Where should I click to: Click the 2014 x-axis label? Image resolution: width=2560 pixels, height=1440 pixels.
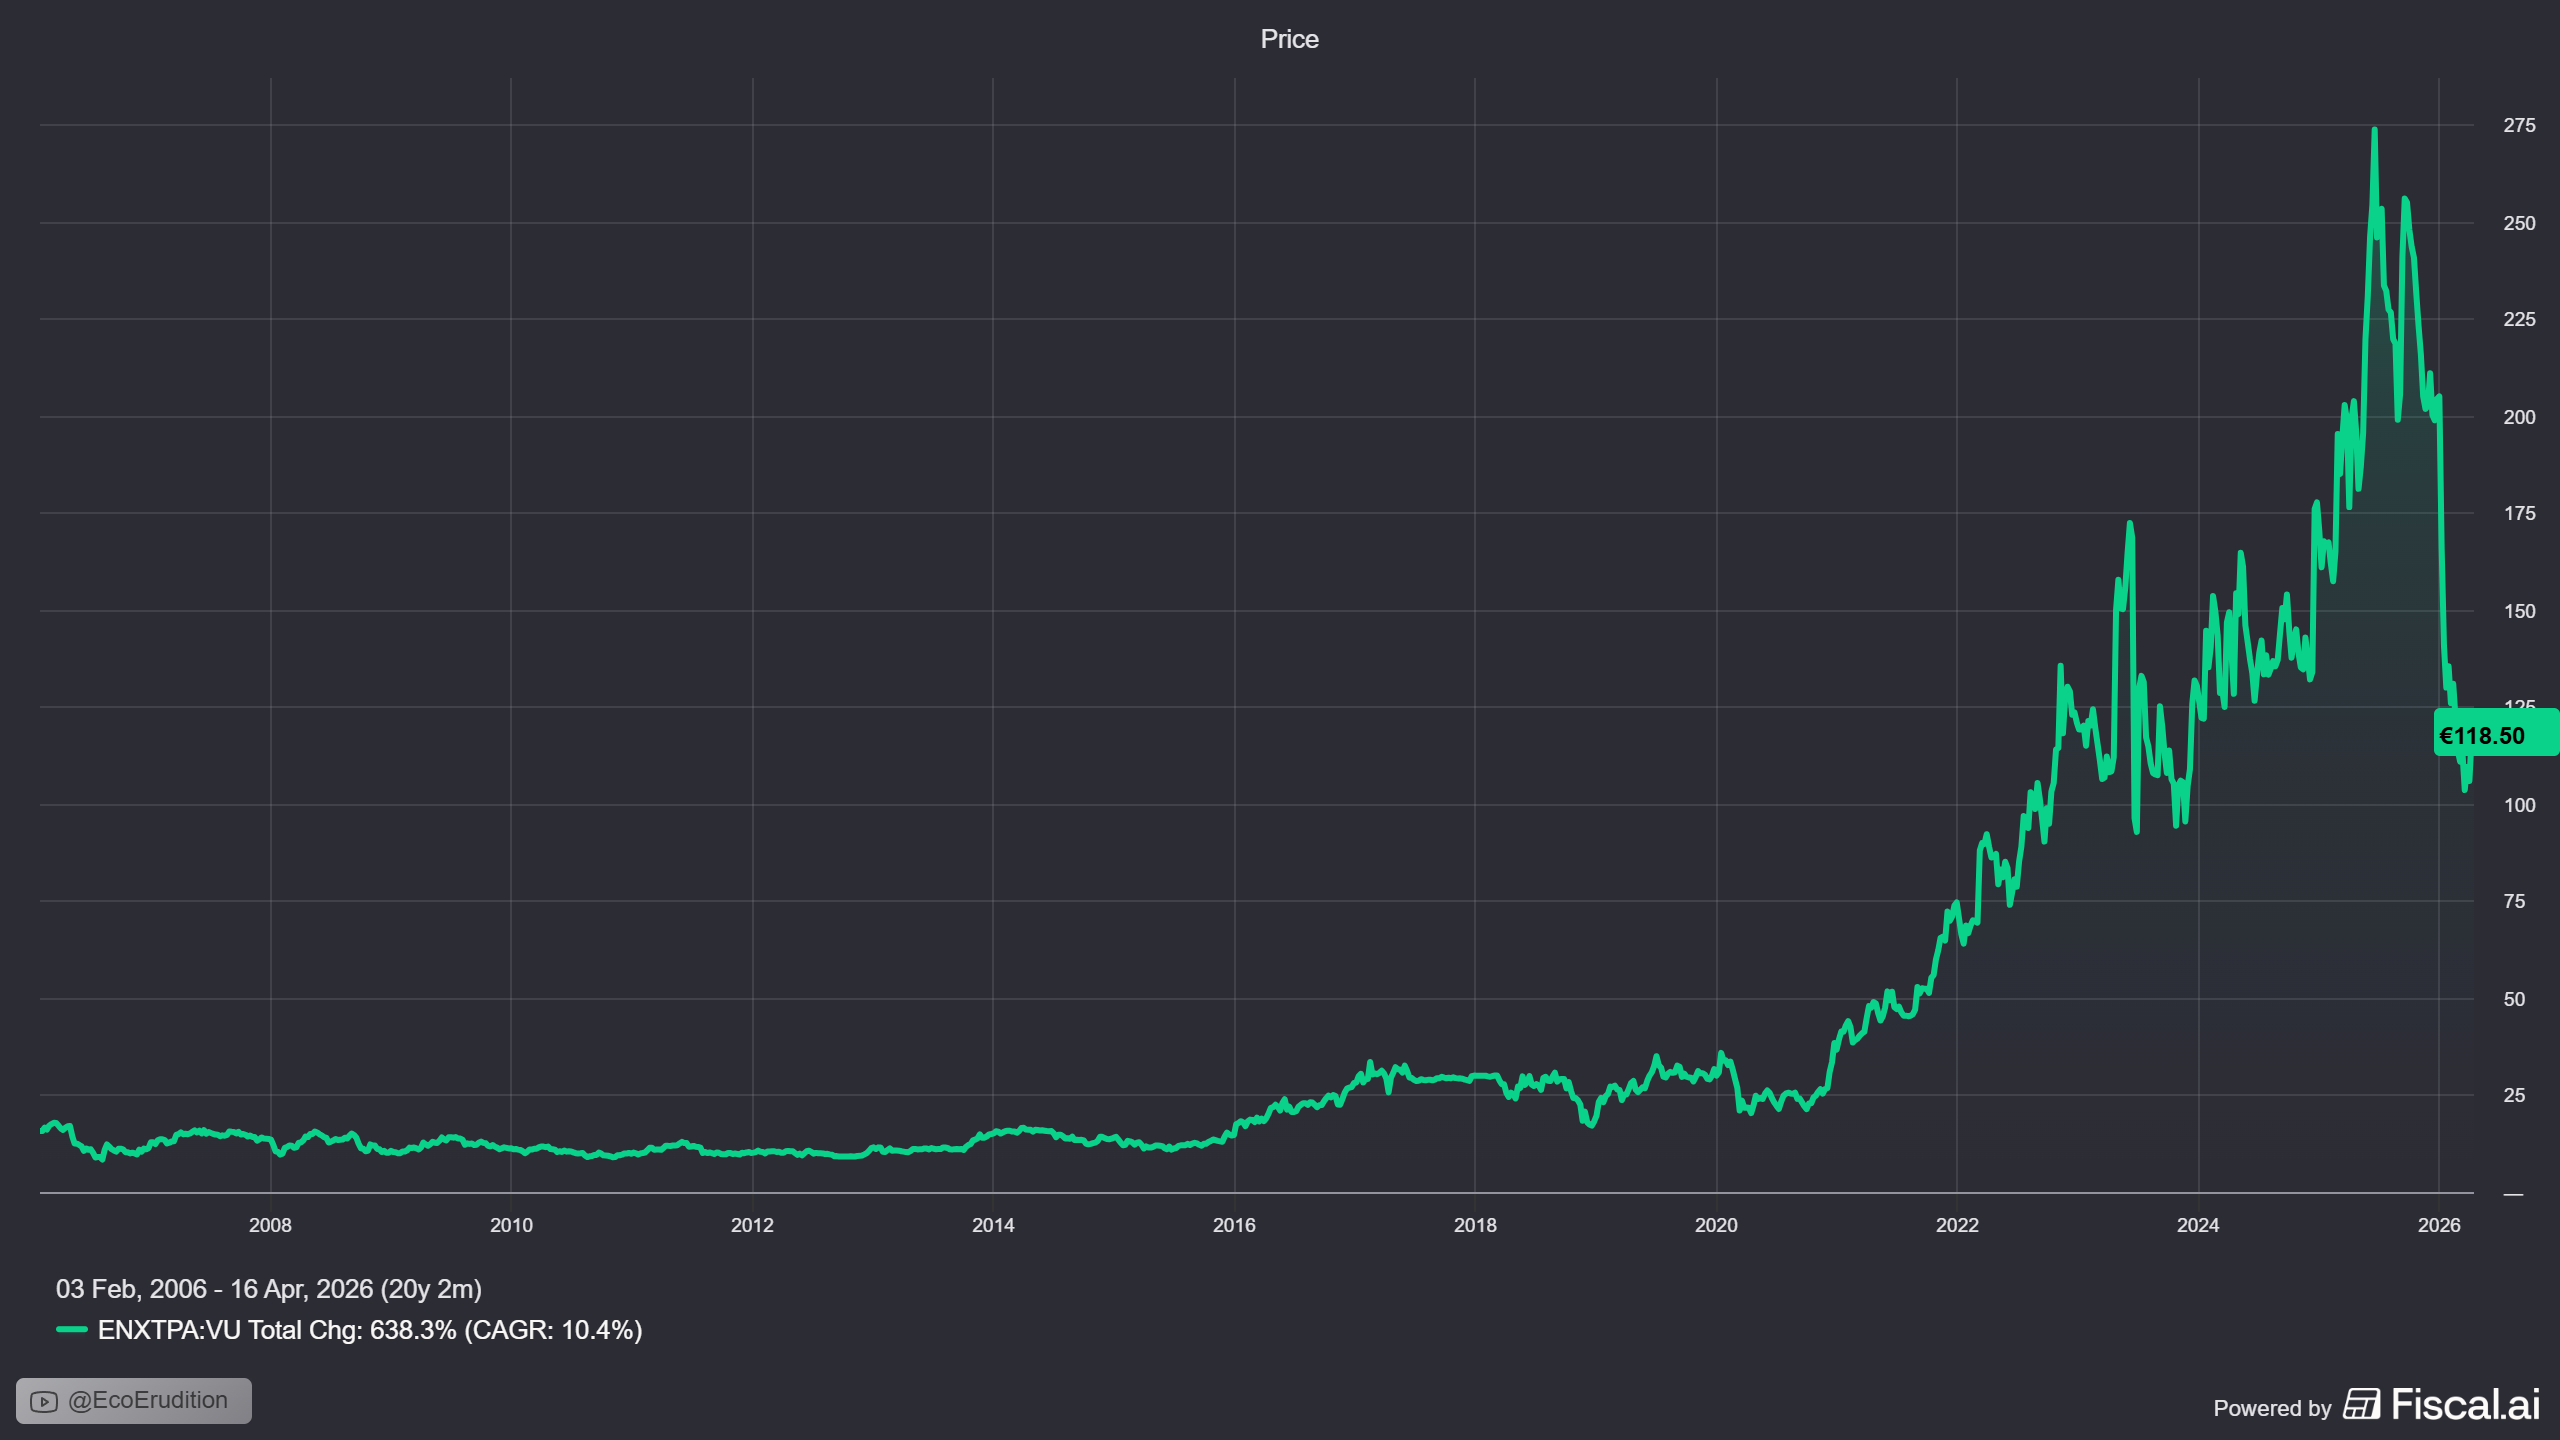993,1225
